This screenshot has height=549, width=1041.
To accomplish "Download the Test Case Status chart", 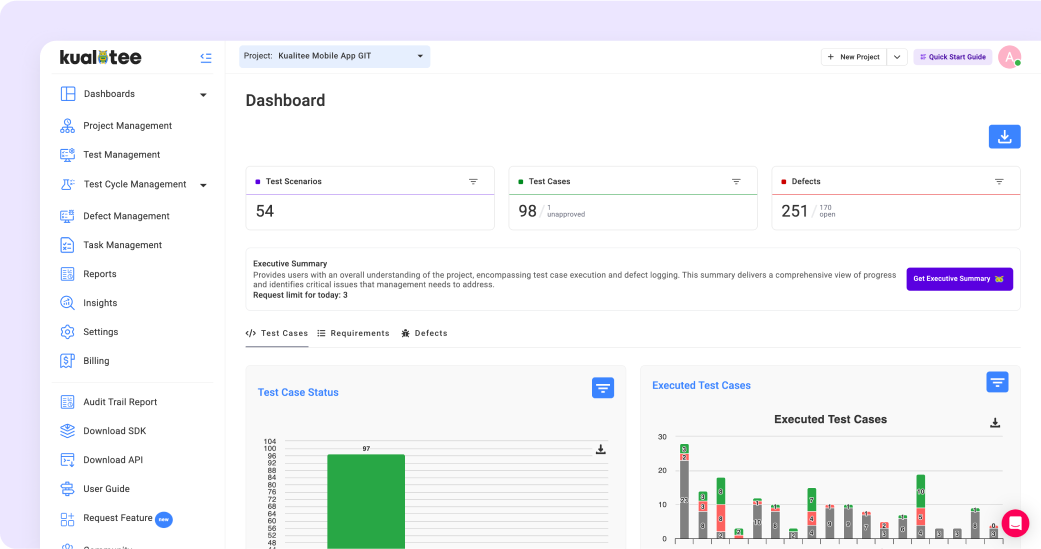I will coord(601,449).
